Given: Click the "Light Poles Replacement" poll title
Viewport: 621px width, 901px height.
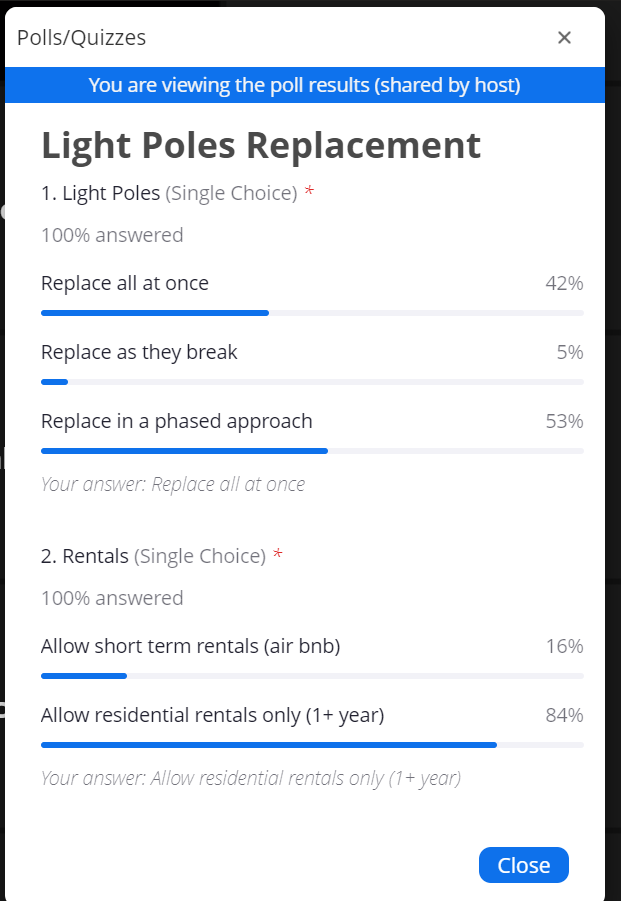Looking at the screenshot, I should point(261,146).
